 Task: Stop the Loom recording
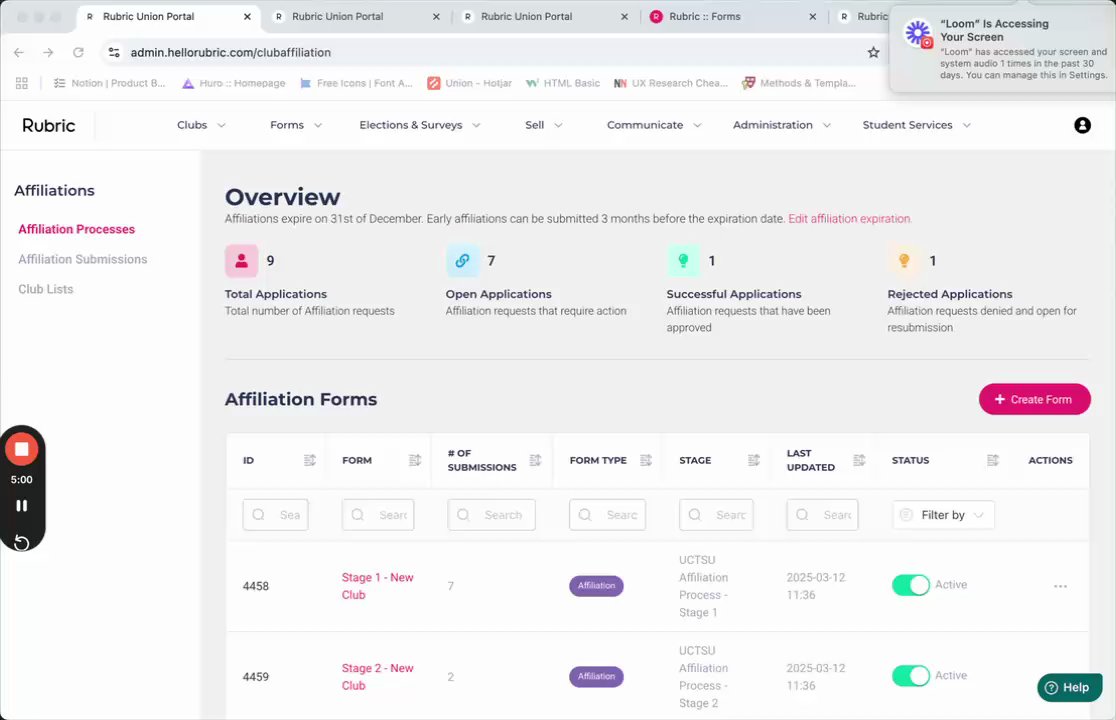[x=21, y=449]
